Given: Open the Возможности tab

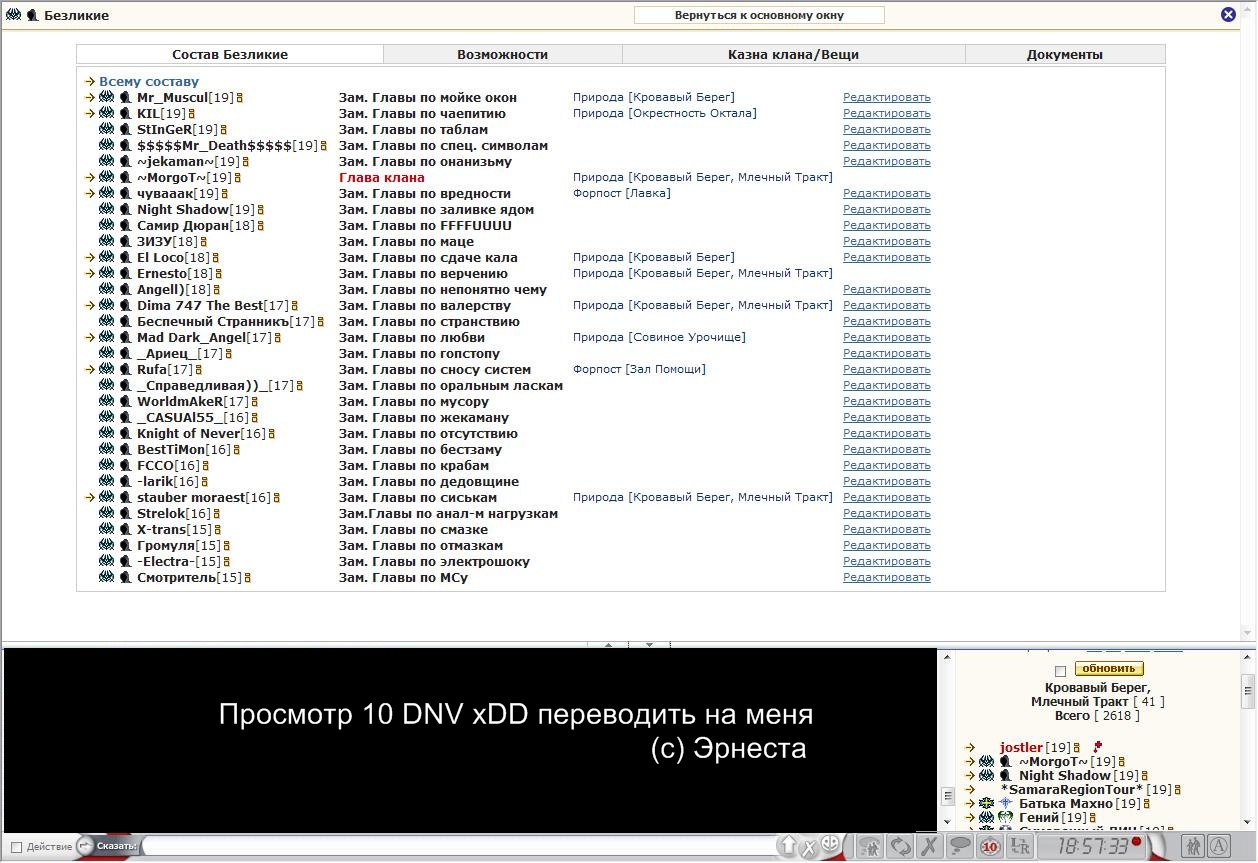Looking at the screenshot, I should tap(502, 54).
